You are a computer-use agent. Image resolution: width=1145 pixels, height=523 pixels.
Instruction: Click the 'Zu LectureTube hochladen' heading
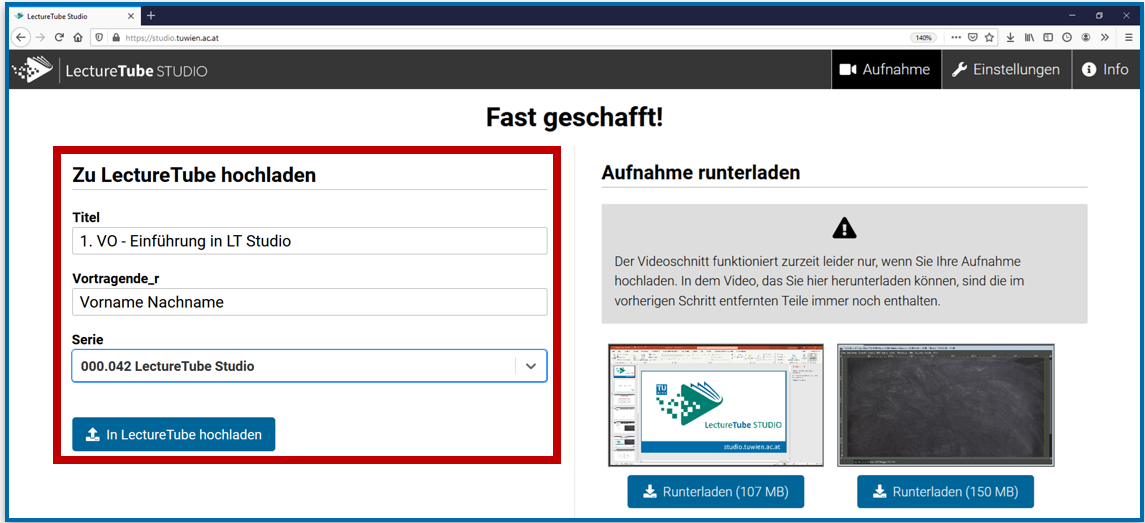coord(194,175)
